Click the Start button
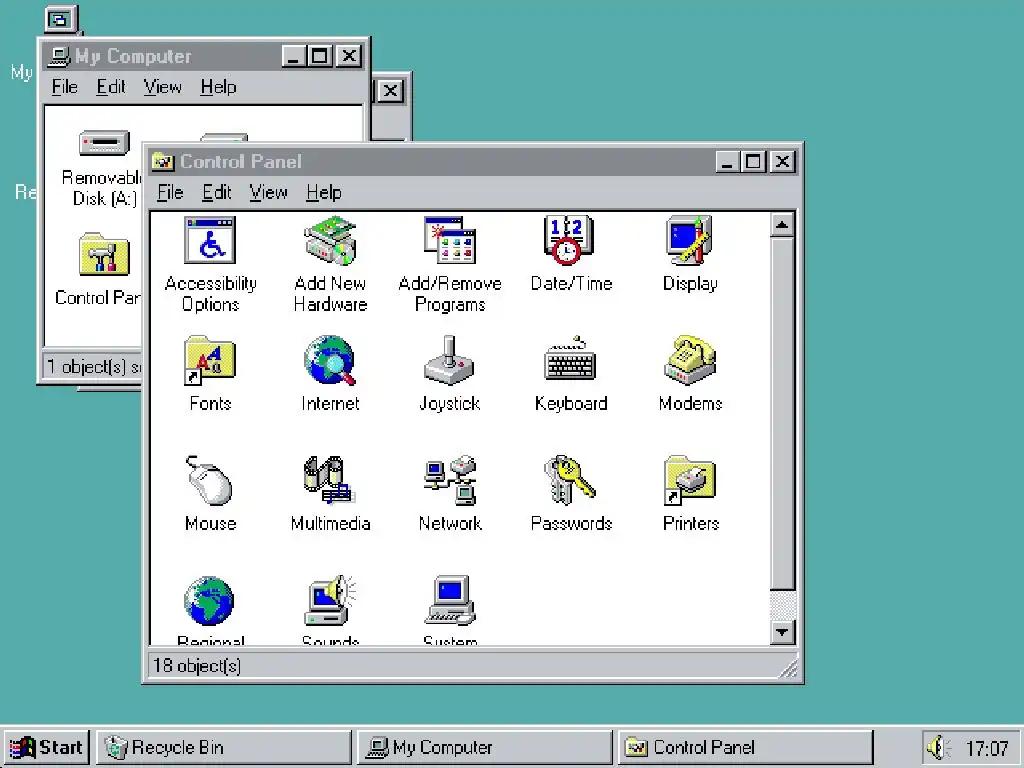The width and height of the screenshot is (1024, 768). coord(46,747)
